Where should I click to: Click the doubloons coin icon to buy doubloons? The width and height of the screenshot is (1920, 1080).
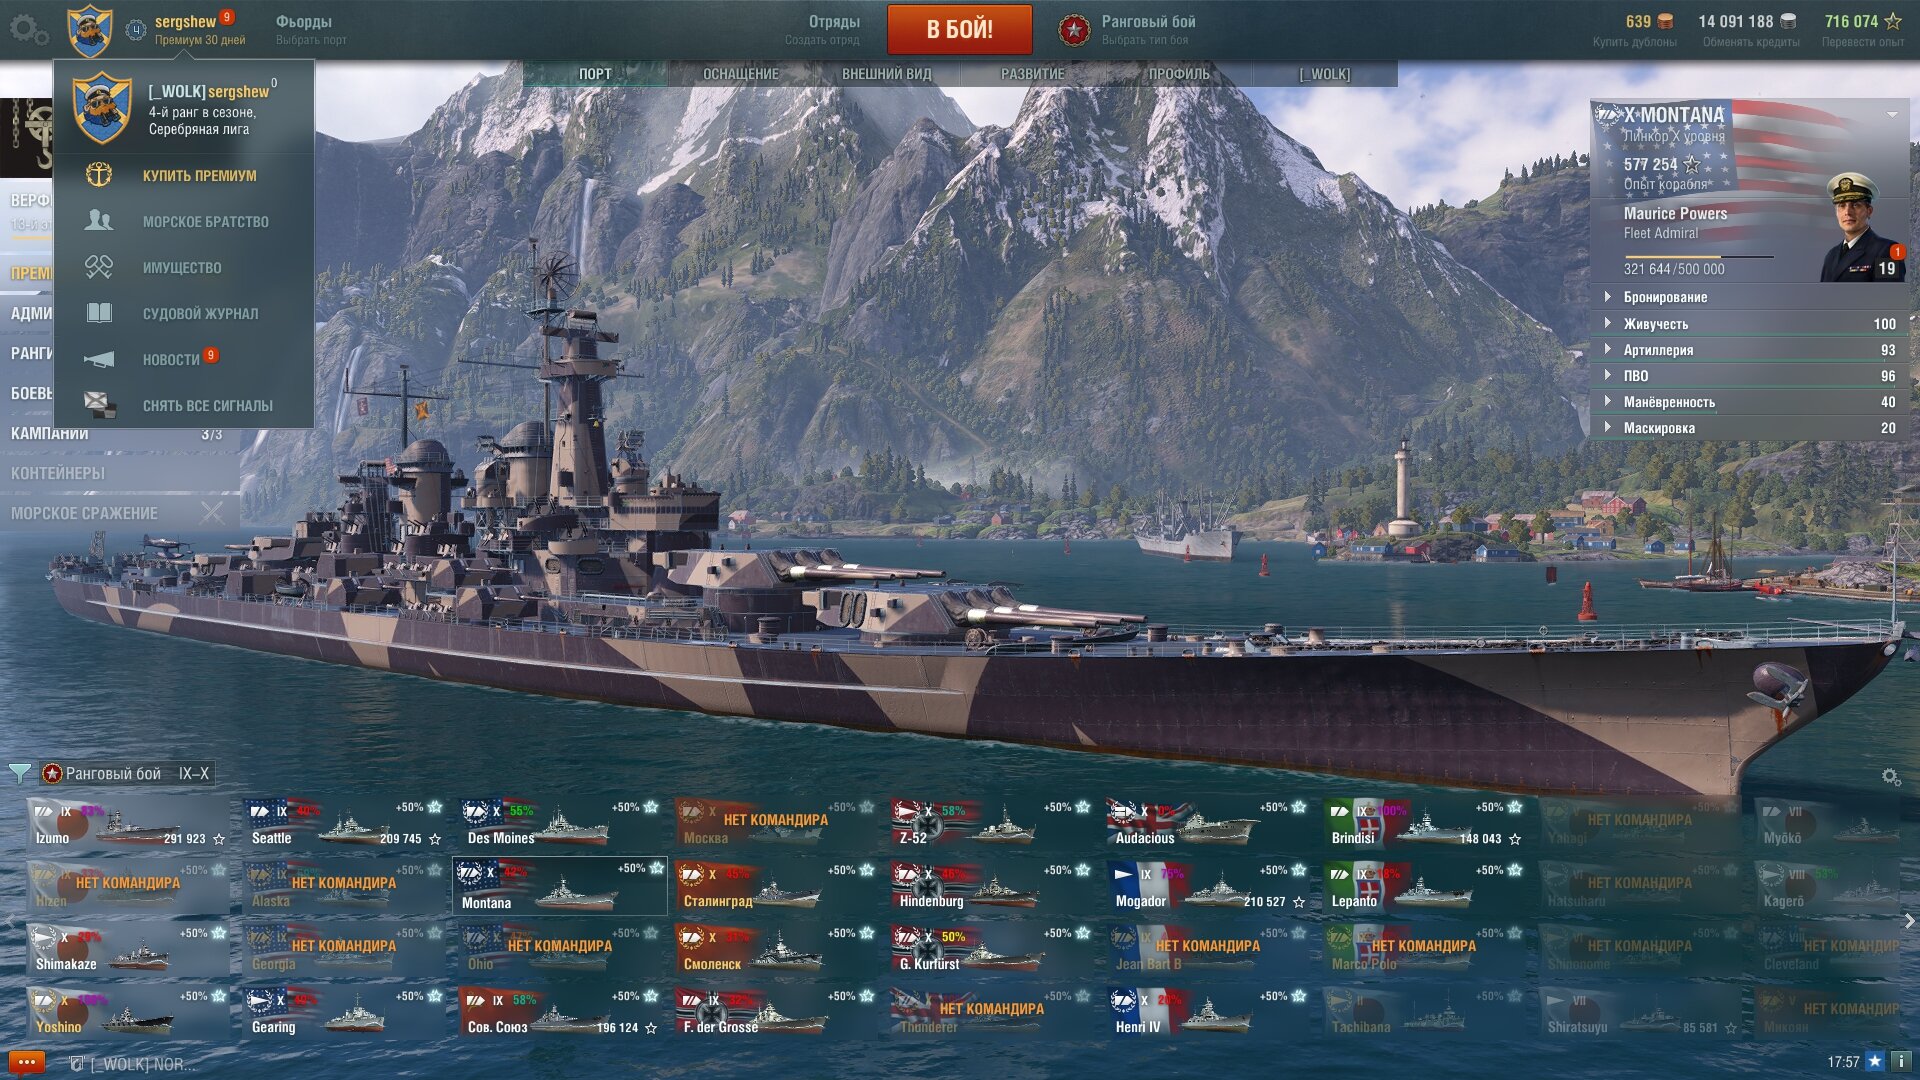pos(1665,21)
